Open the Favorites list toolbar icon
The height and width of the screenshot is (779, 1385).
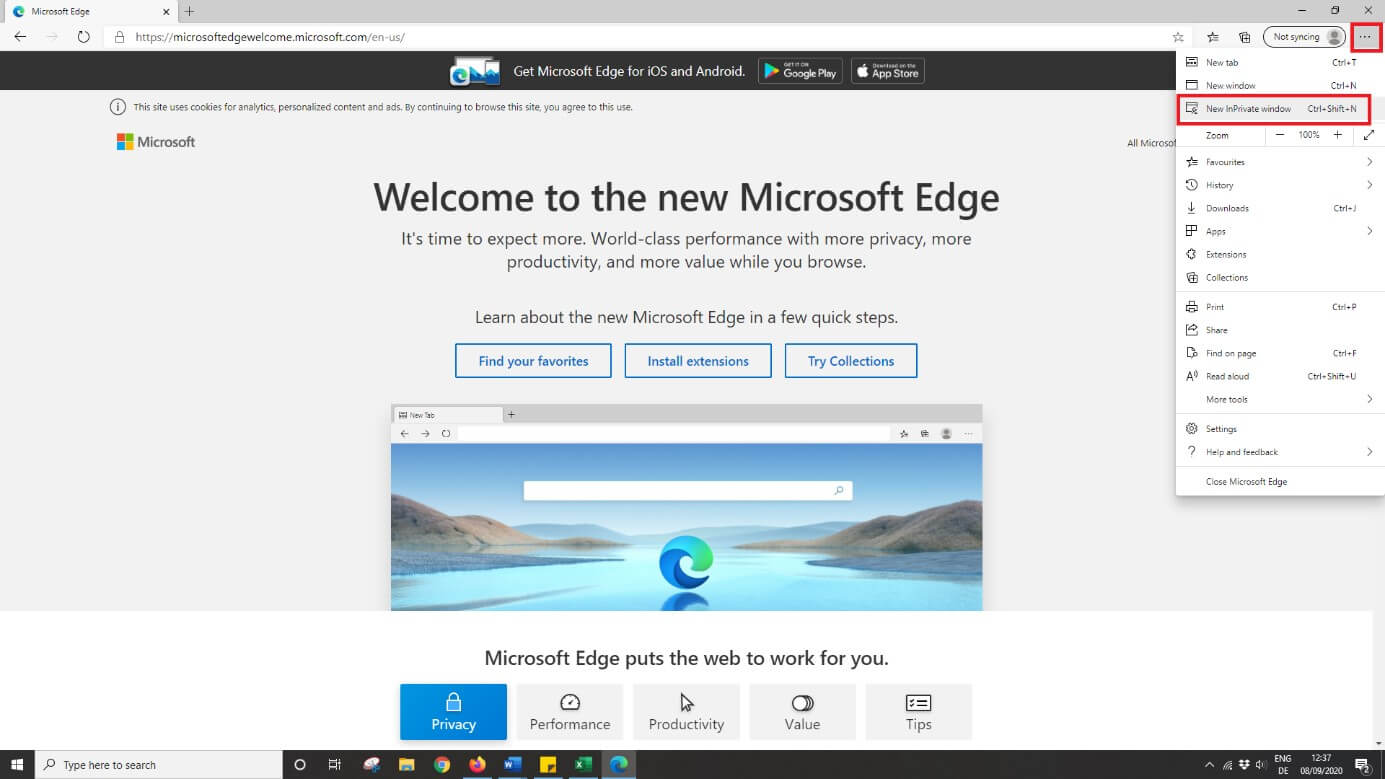(1213, 37)
